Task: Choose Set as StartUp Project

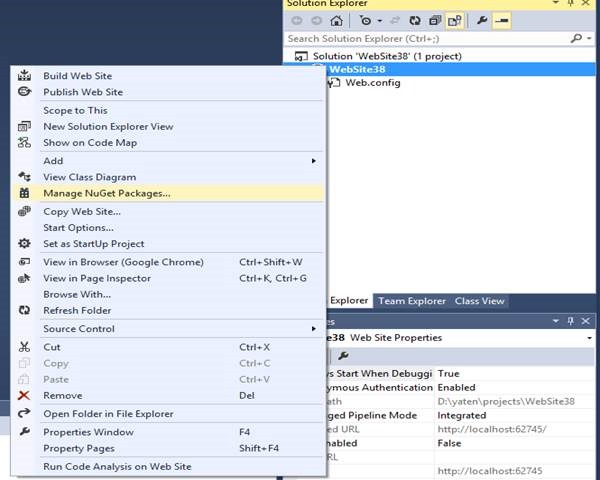Action: pos(93,243)
